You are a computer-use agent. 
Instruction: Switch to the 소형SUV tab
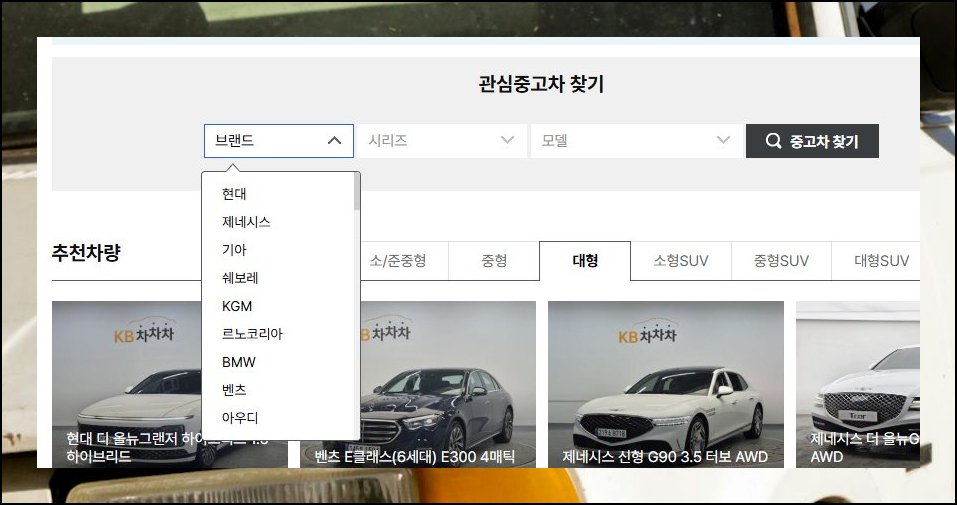(681, 261)
